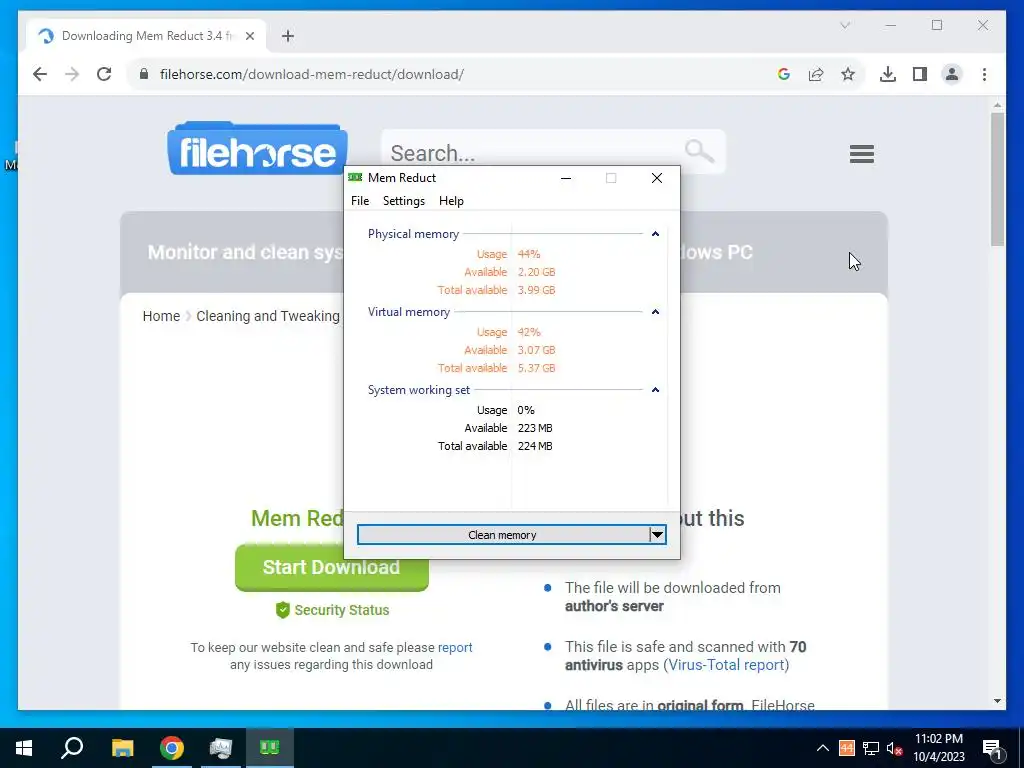Click the Physical memory usage value 44%

pyautogui.click(x=529, y=254)
